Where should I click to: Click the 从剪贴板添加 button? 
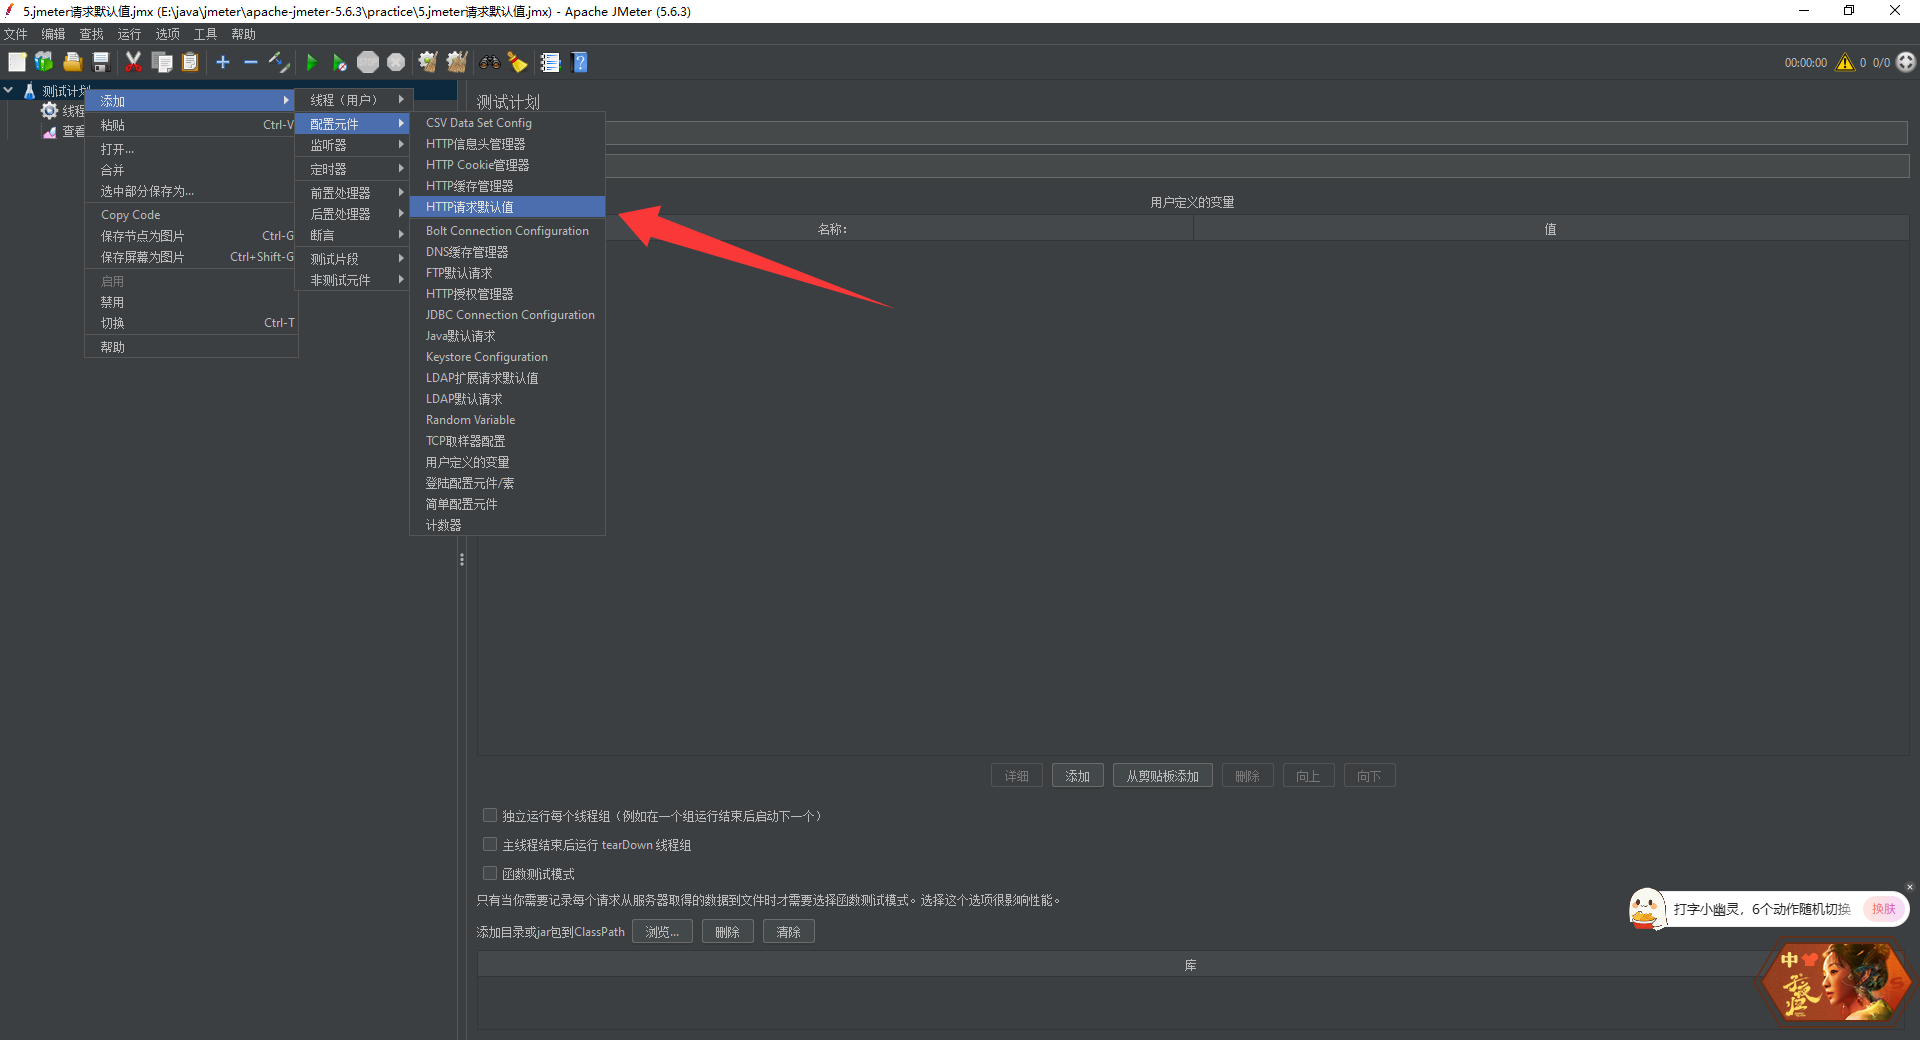pos(1162,776)
